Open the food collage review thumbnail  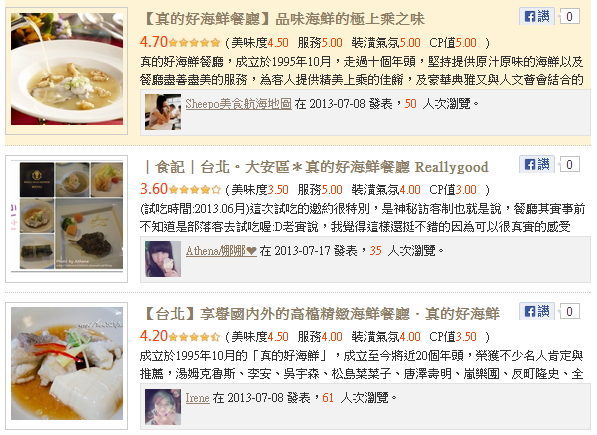[x=67, y=216]
